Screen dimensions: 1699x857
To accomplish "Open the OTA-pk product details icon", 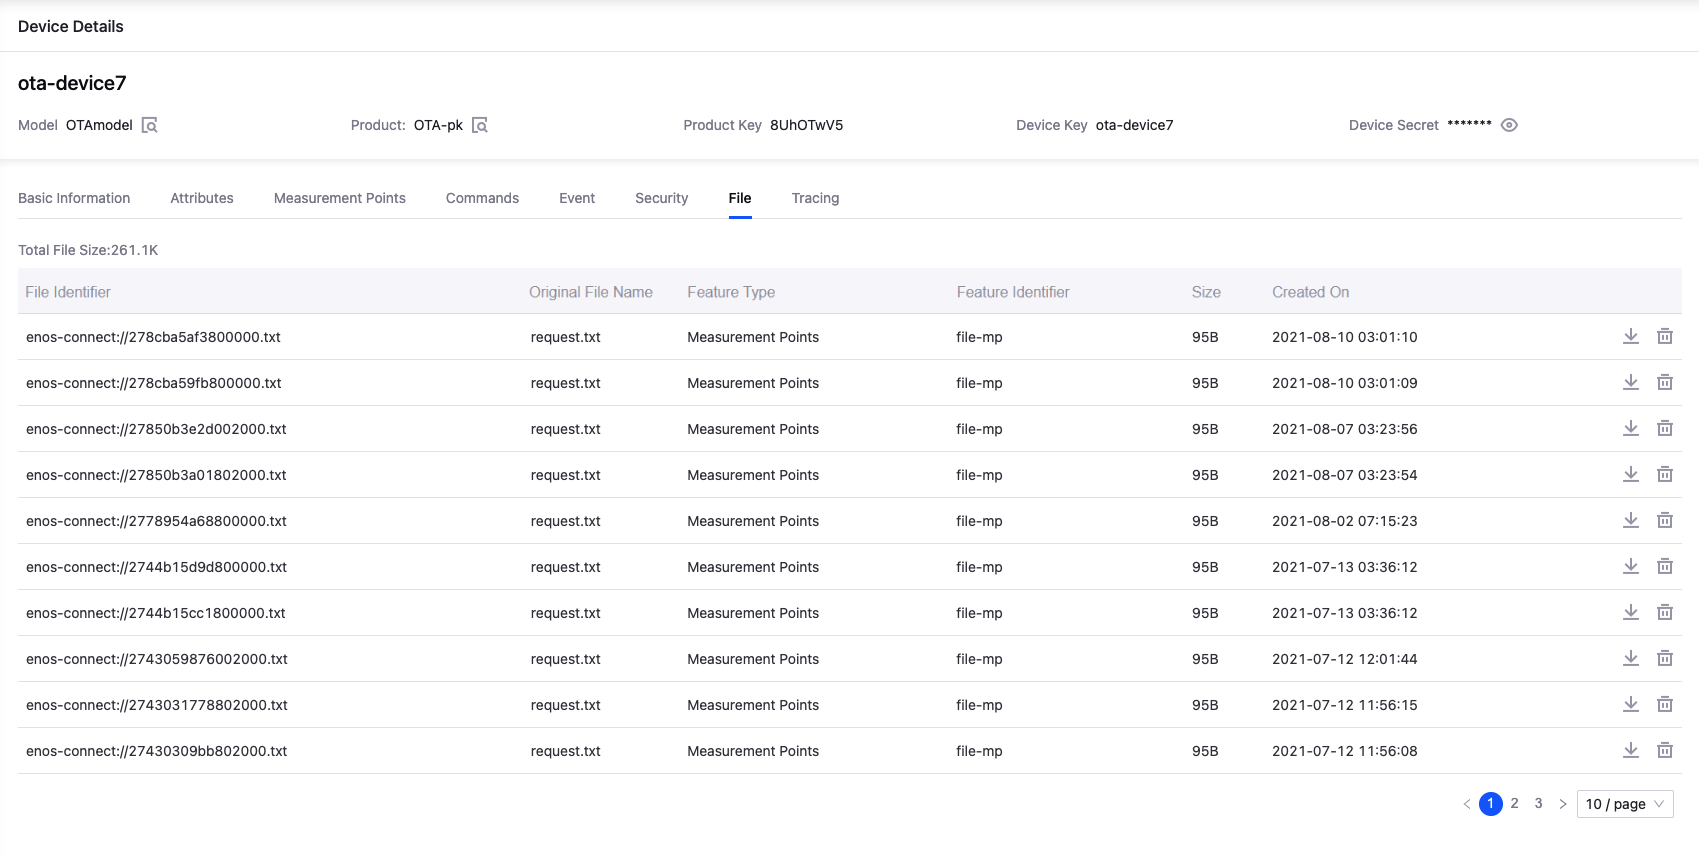I will point(480,125).
